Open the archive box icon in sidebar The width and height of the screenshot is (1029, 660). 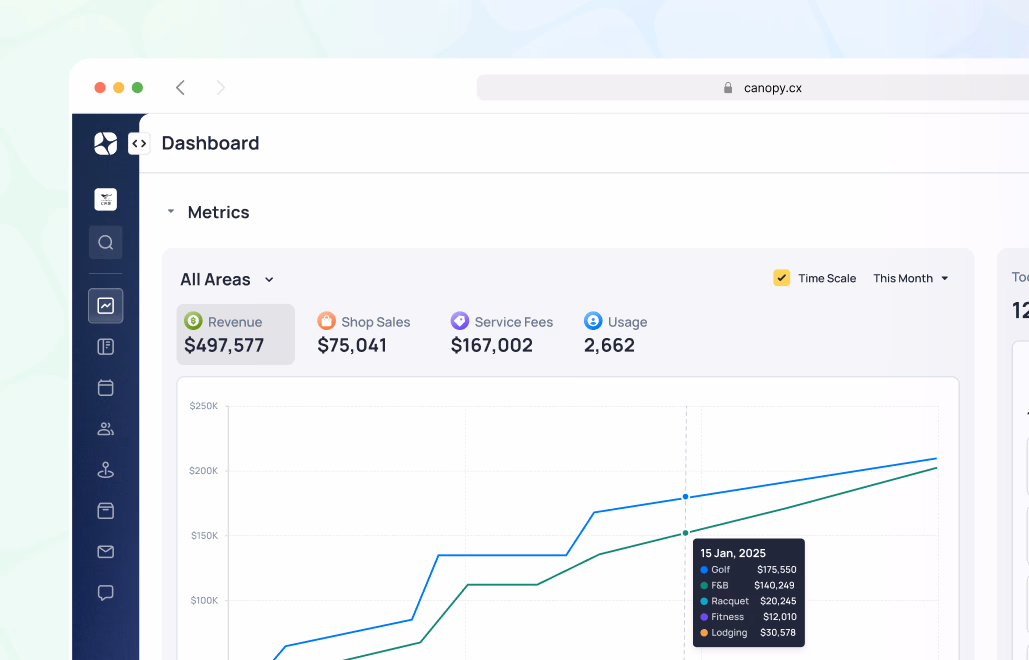click(x=106, y=510)
